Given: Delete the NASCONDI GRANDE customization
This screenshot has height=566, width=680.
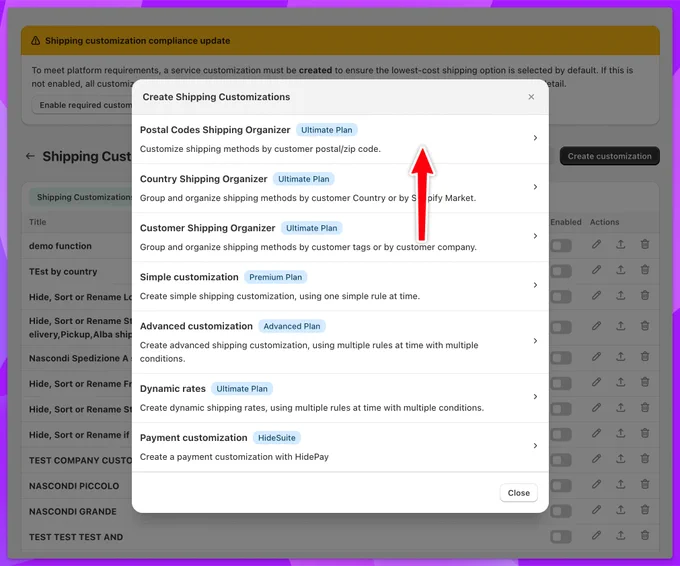Looking at the screenshot, I should pyautogui.click(x=645, y=510).
